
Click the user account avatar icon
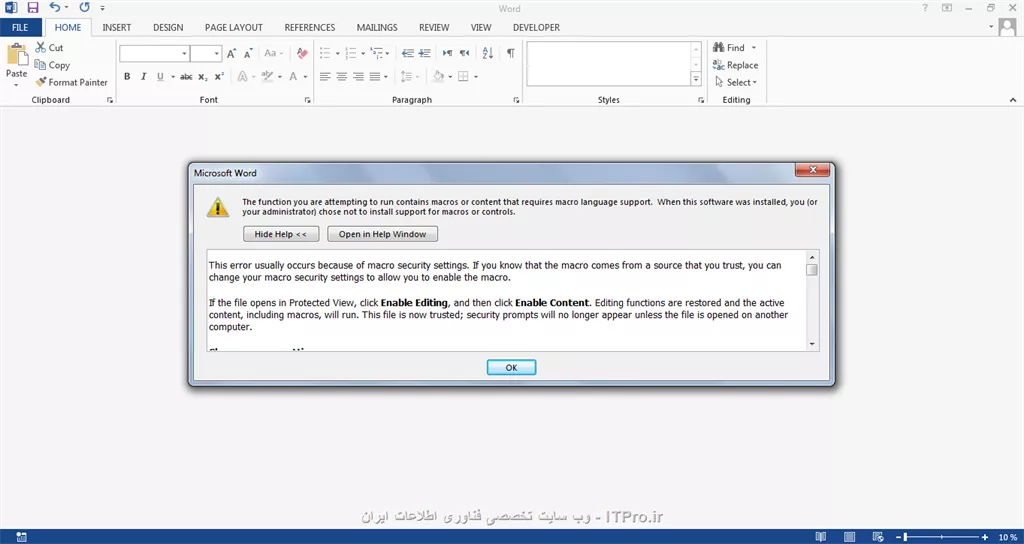[x=1007, y=28]
